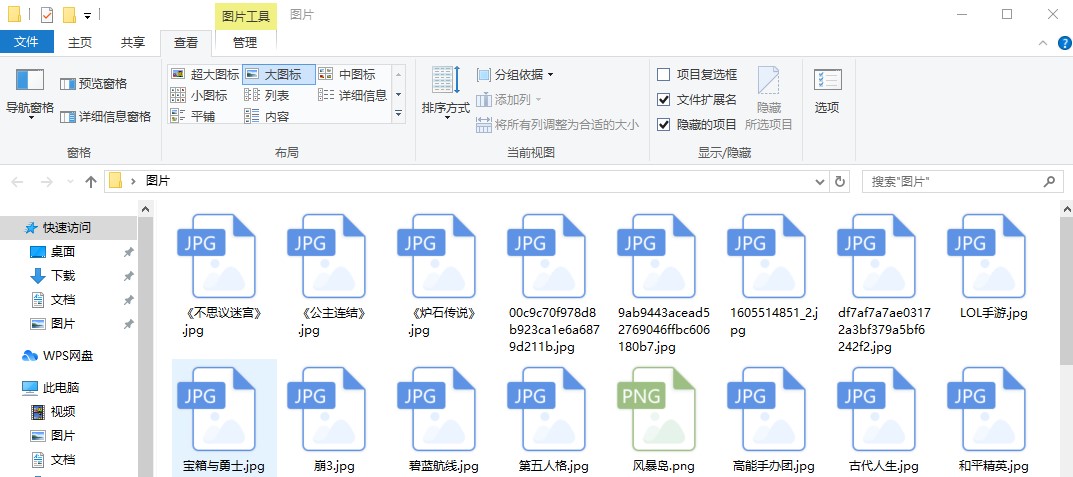Uncheck File name extensions (文件扩展名)
Image resolution: width=1073 pixels, height=477 pixels.
coord(697,100)
